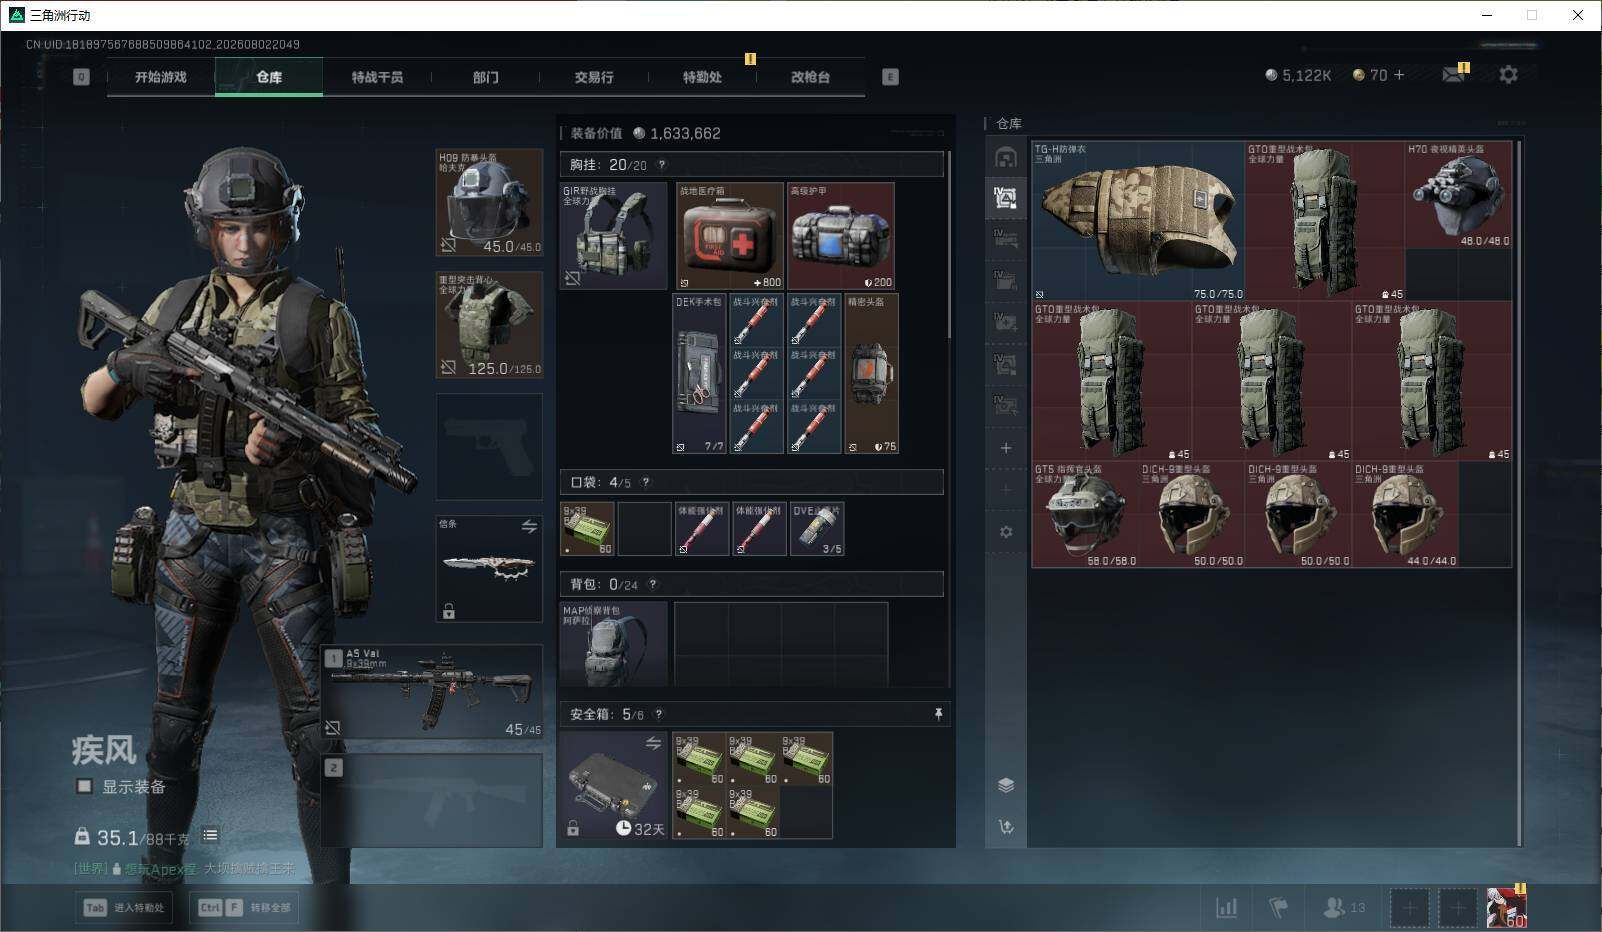Select the first helmet-shaped storage category icon

(x=1006, y=157)
